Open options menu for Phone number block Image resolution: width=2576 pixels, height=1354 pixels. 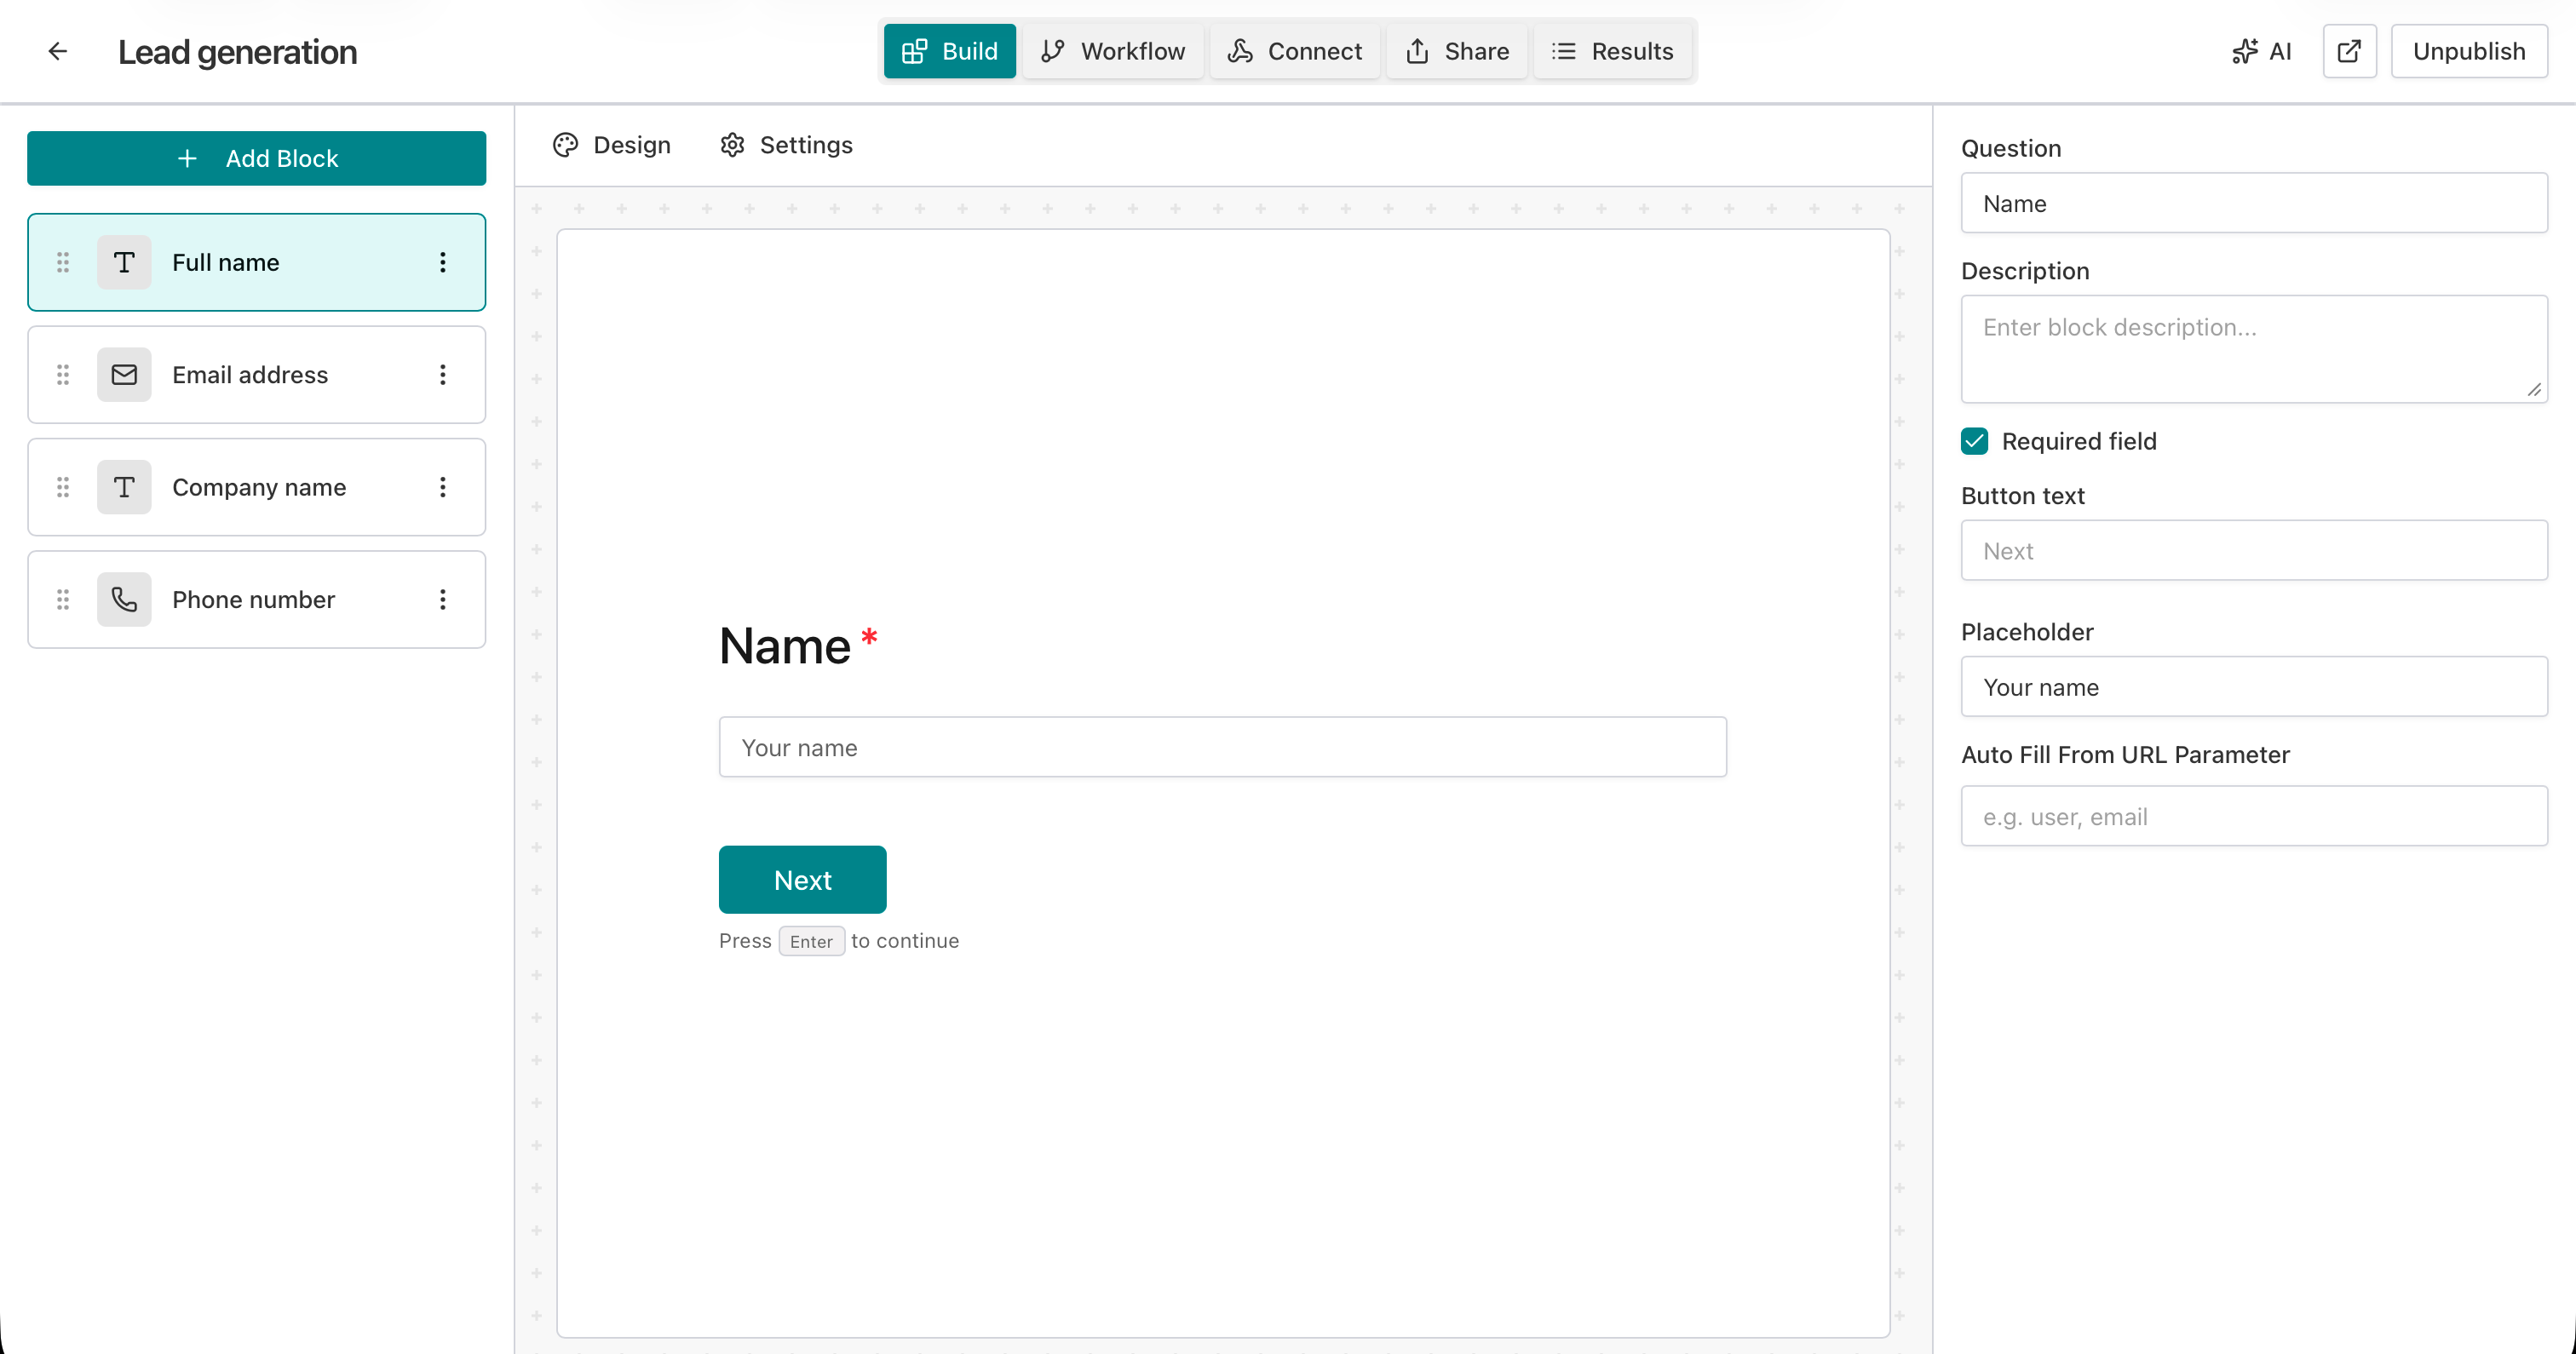click(x=443, y=599)
